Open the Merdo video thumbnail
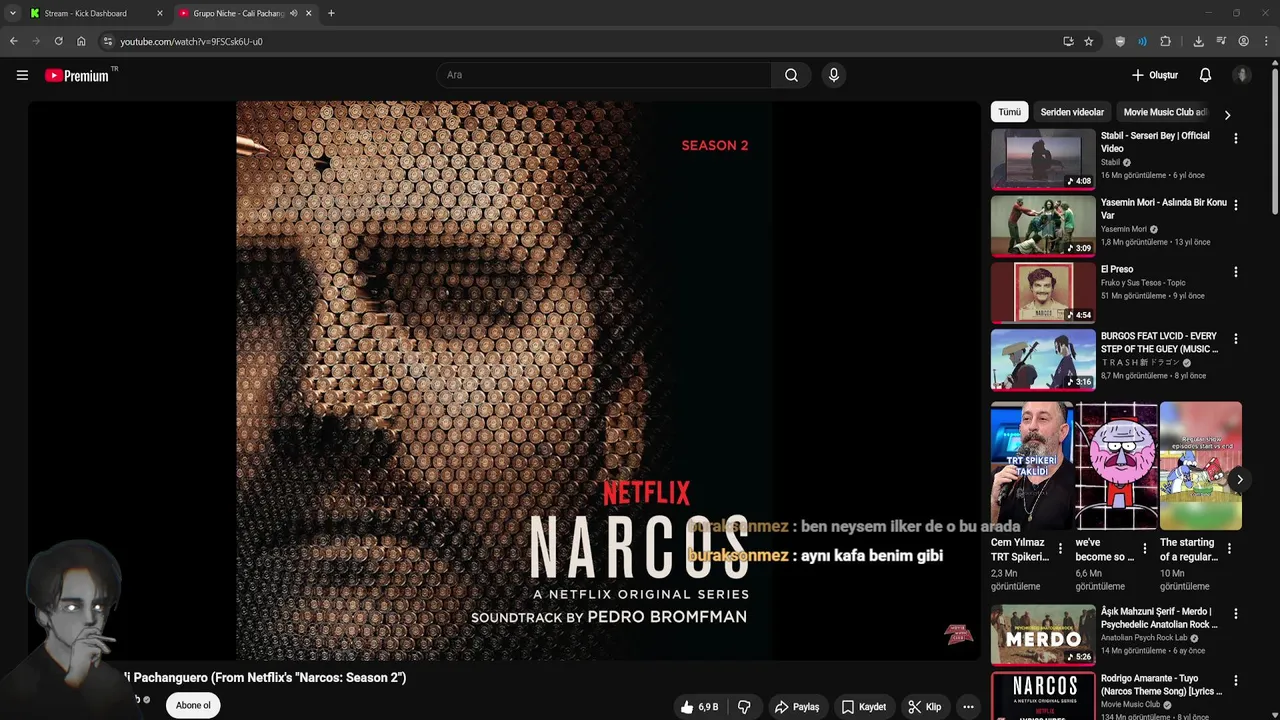Image resolution: width=1280 pixels, height=720 pixels. tap(1043, 635)
